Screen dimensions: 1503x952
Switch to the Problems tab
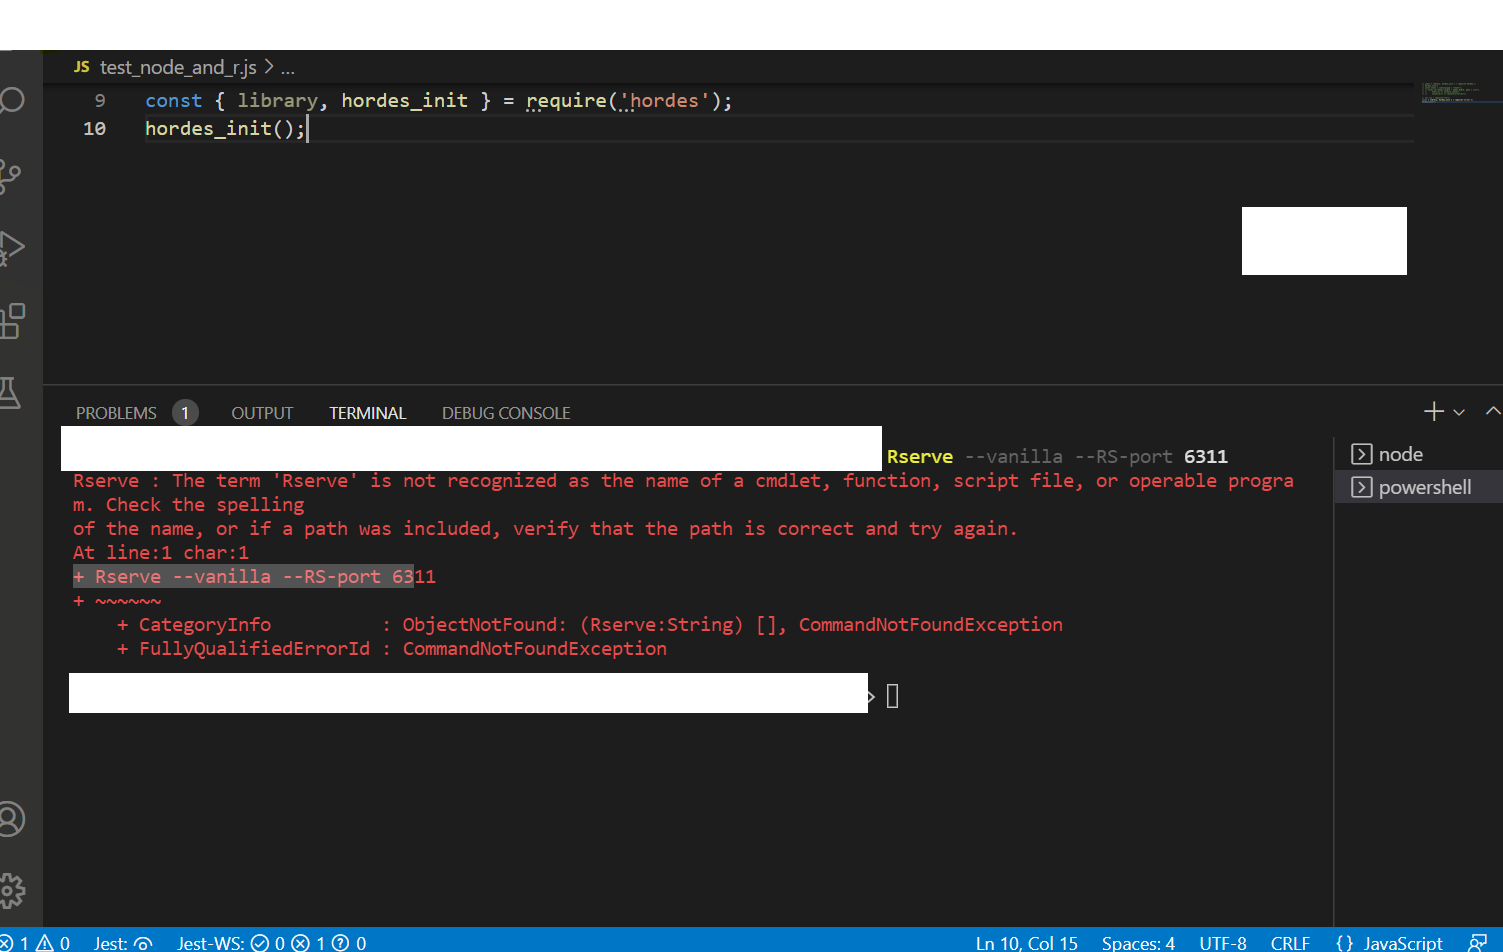pyautogui.click(x=116, y=412)
